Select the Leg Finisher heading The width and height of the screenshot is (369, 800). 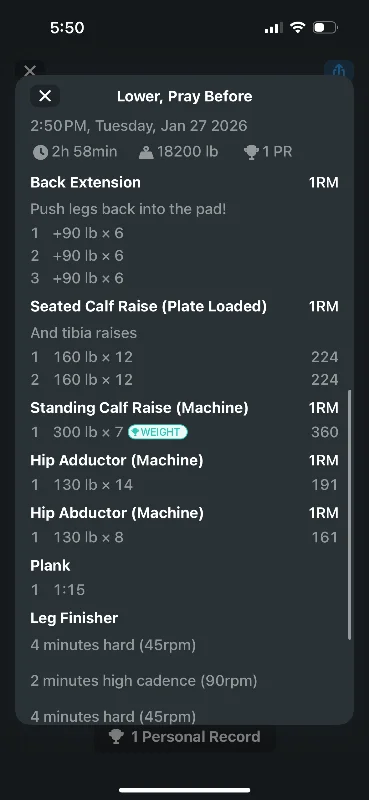[x=74, y=618]
